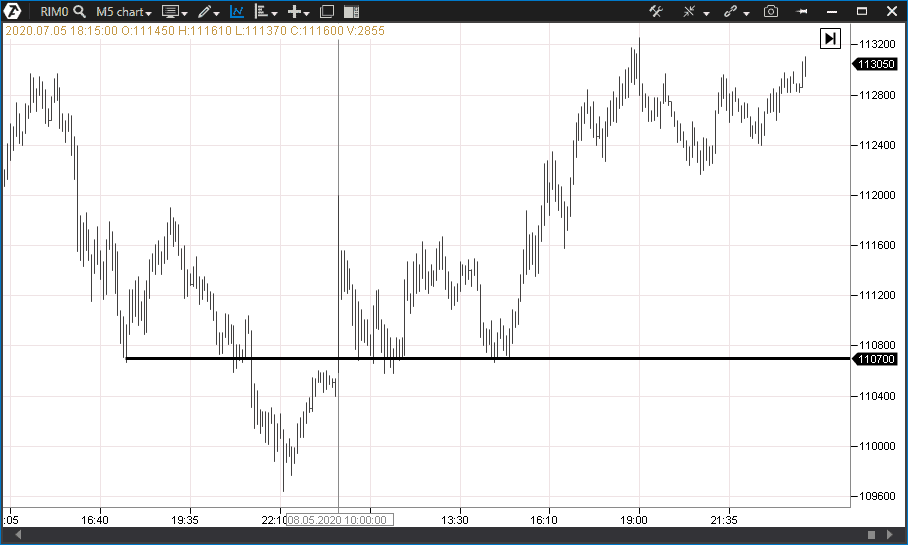Maximize the chart window
908x545 pixels.
pos(862,11)
